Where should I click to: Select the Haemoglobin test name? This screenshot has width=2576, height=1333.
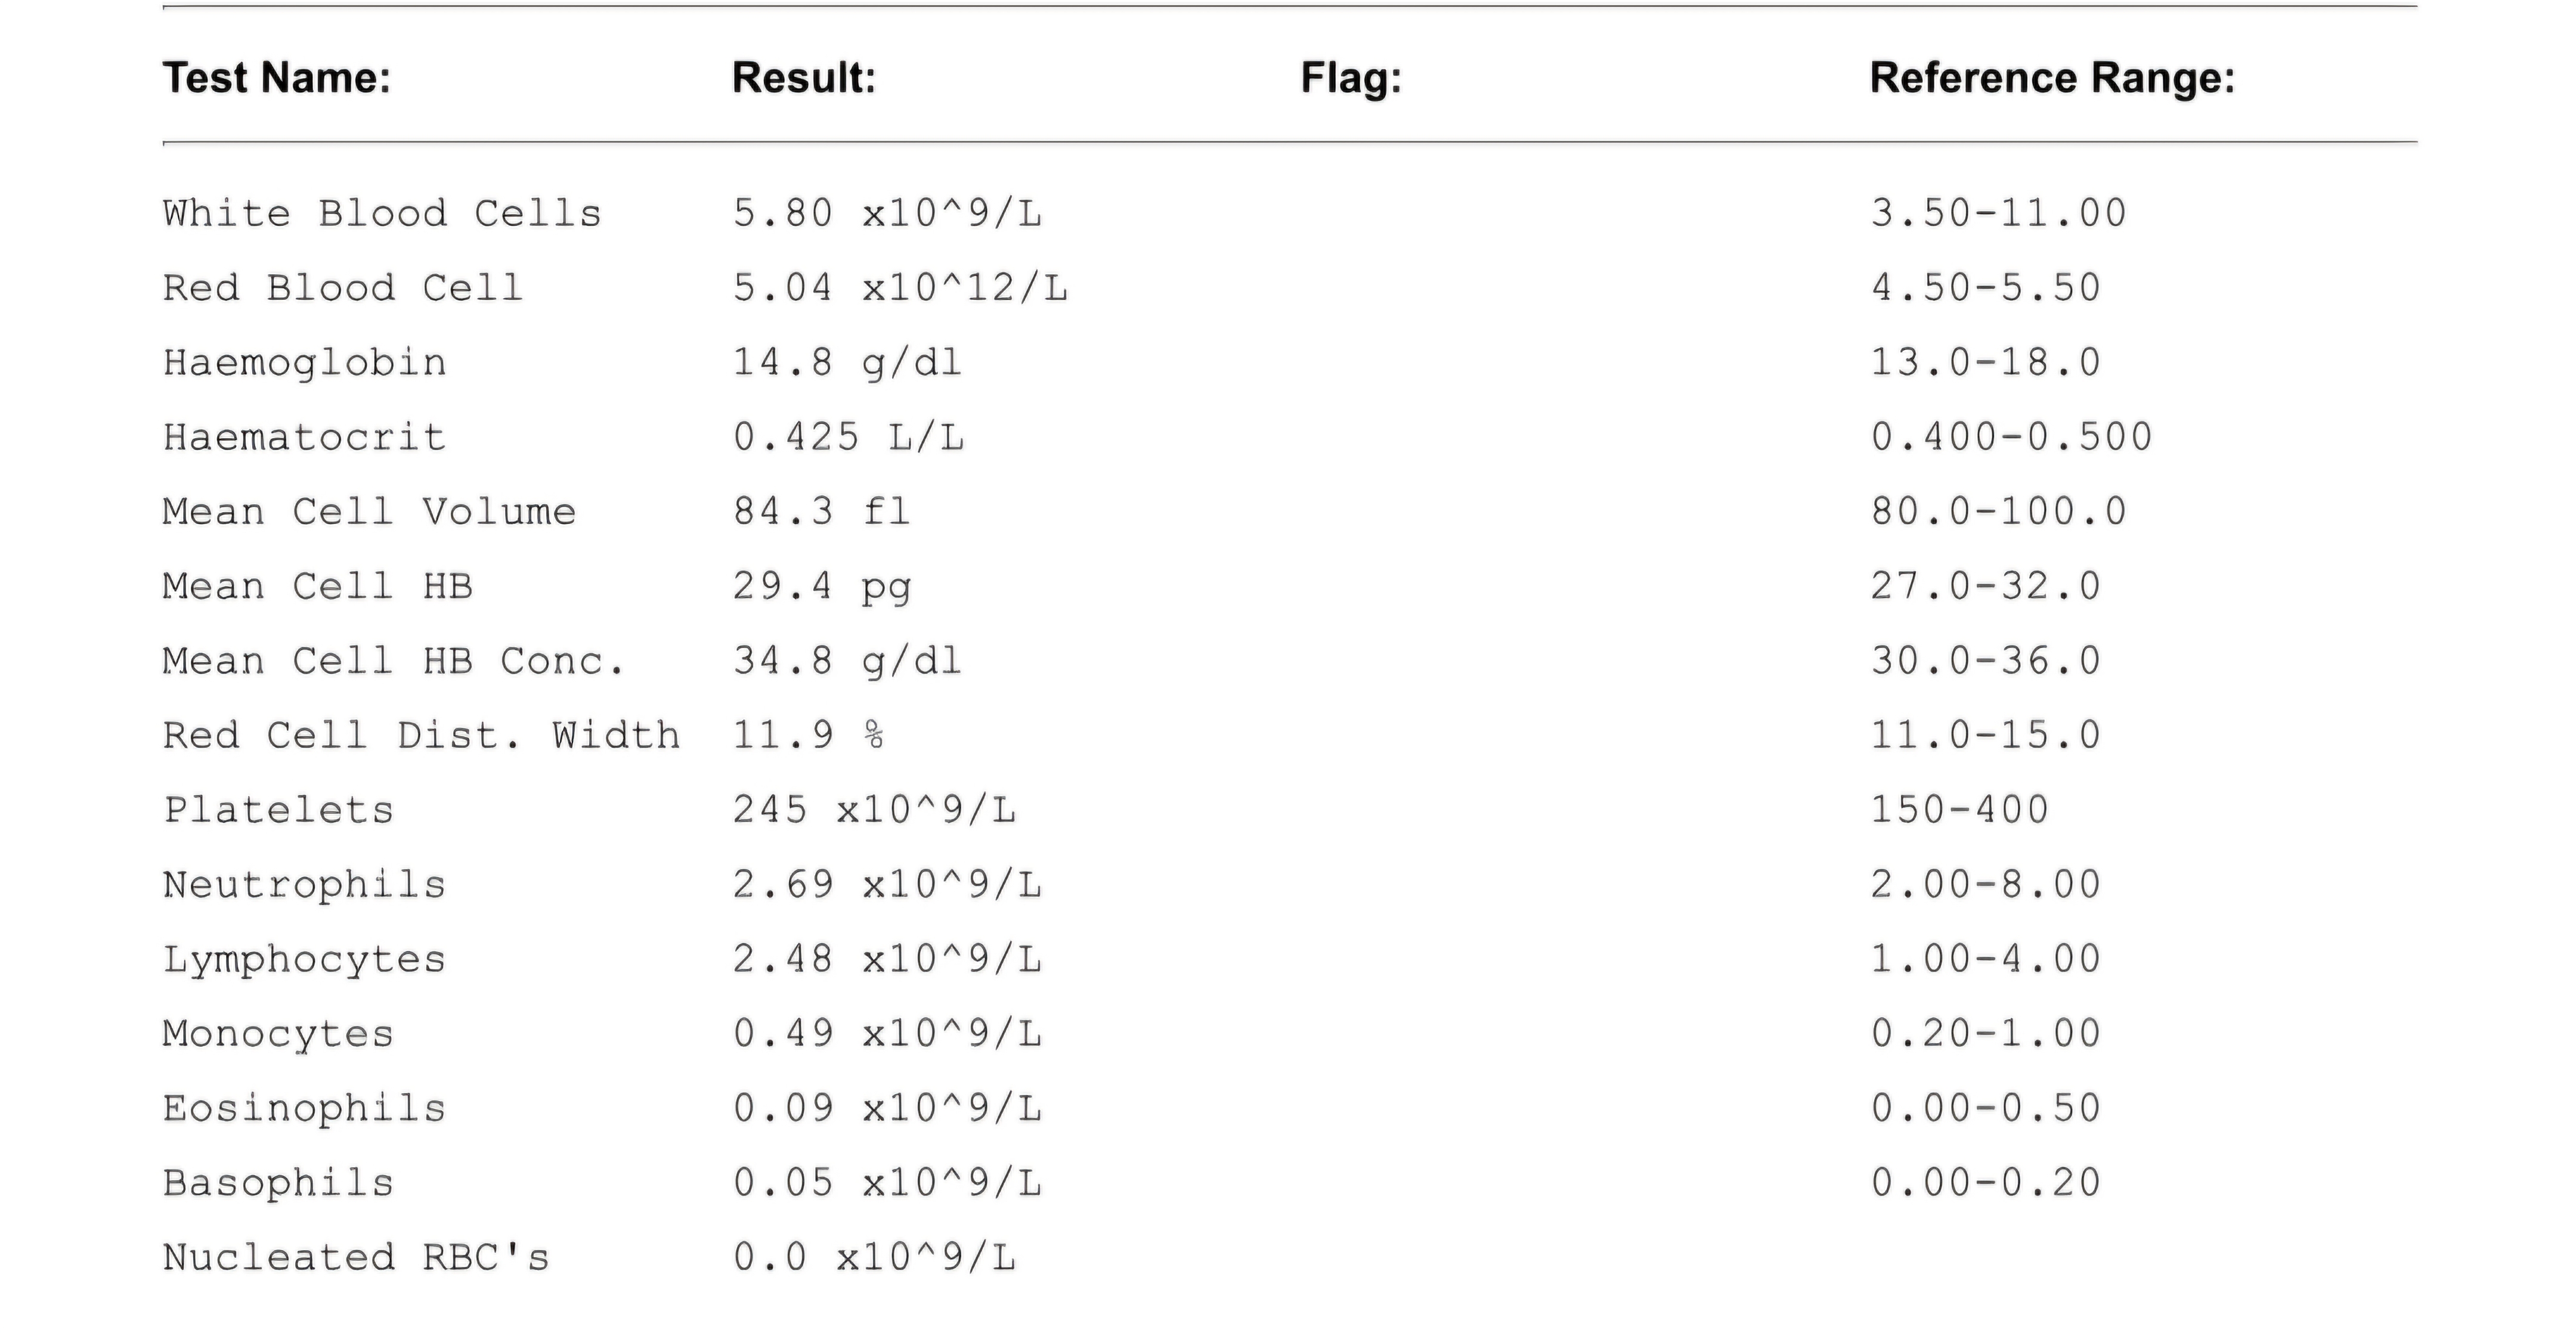pyautogui.click(x=304, y=363)
